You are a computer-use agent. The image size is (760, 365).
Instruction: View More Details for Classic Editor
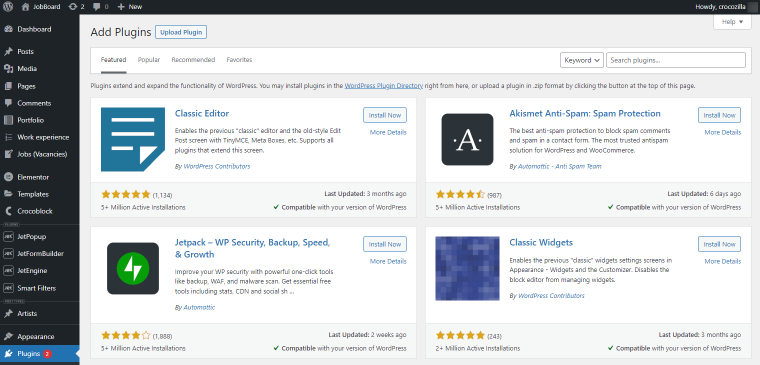click(x=388, y=132)
